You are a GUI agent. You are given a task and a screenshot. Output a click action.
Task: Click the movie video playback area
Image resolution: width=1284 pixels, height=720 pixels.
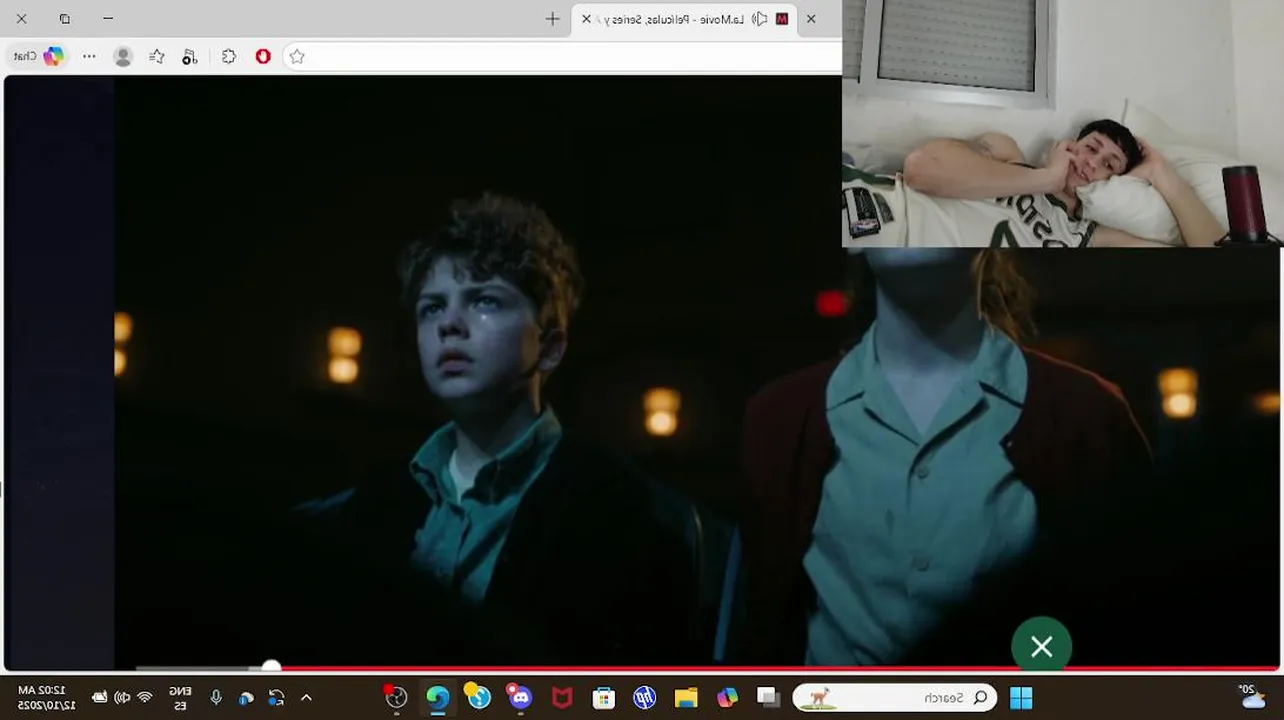(x=640, y=370)
